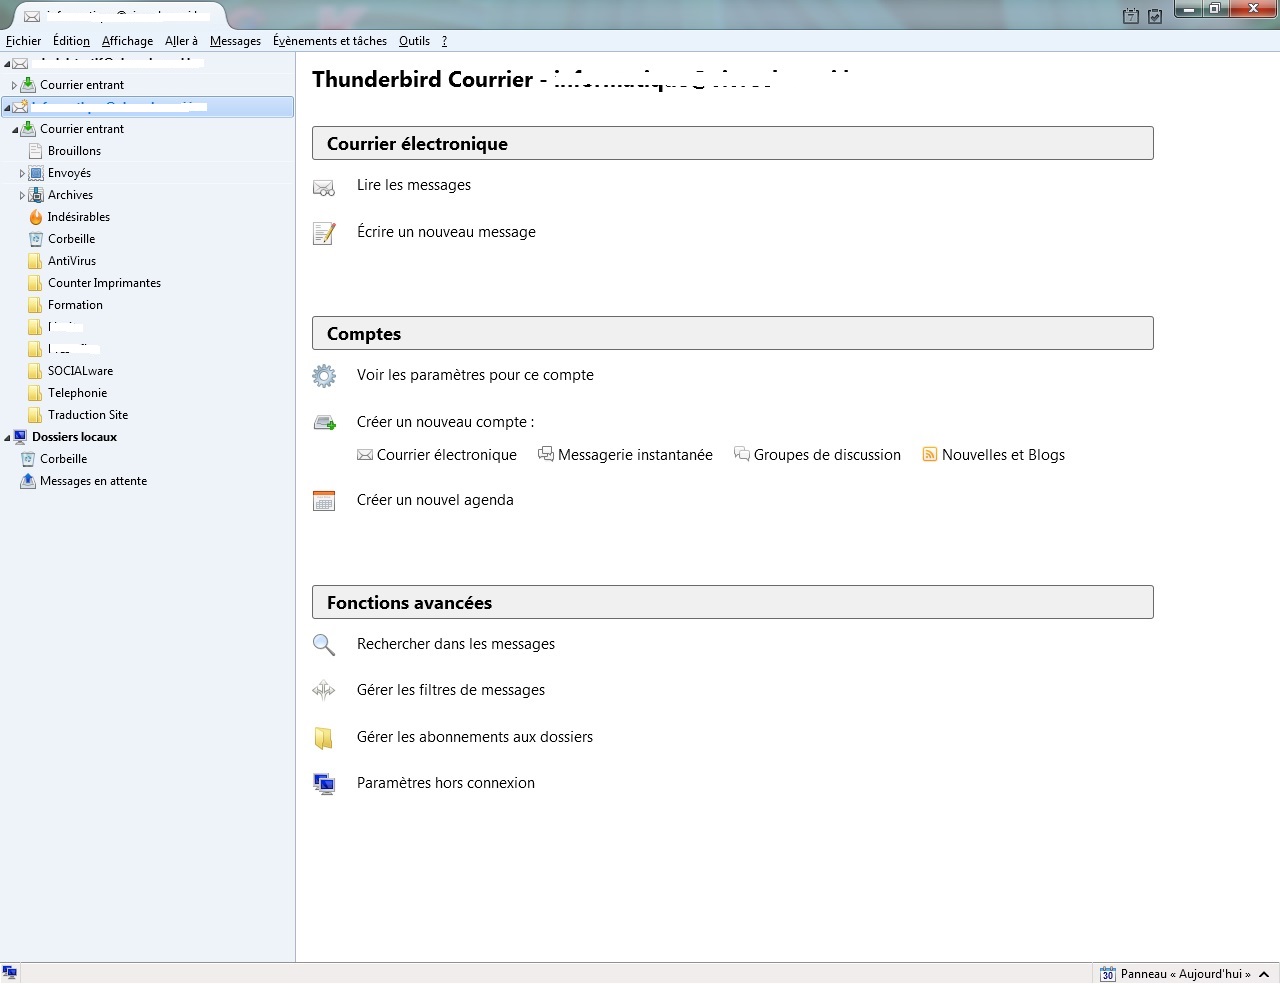The image size is (1280, 984).
Task: Expand the first account's Courrier entrant folder
Action: (x=14, y=86)
